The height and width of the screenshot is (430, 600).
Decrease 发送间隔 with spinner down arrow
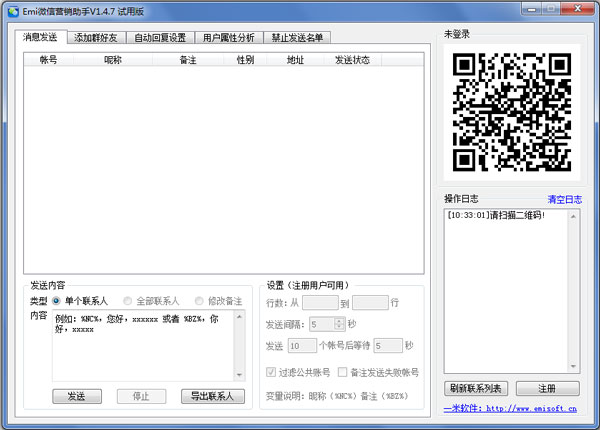click(339, 327)
